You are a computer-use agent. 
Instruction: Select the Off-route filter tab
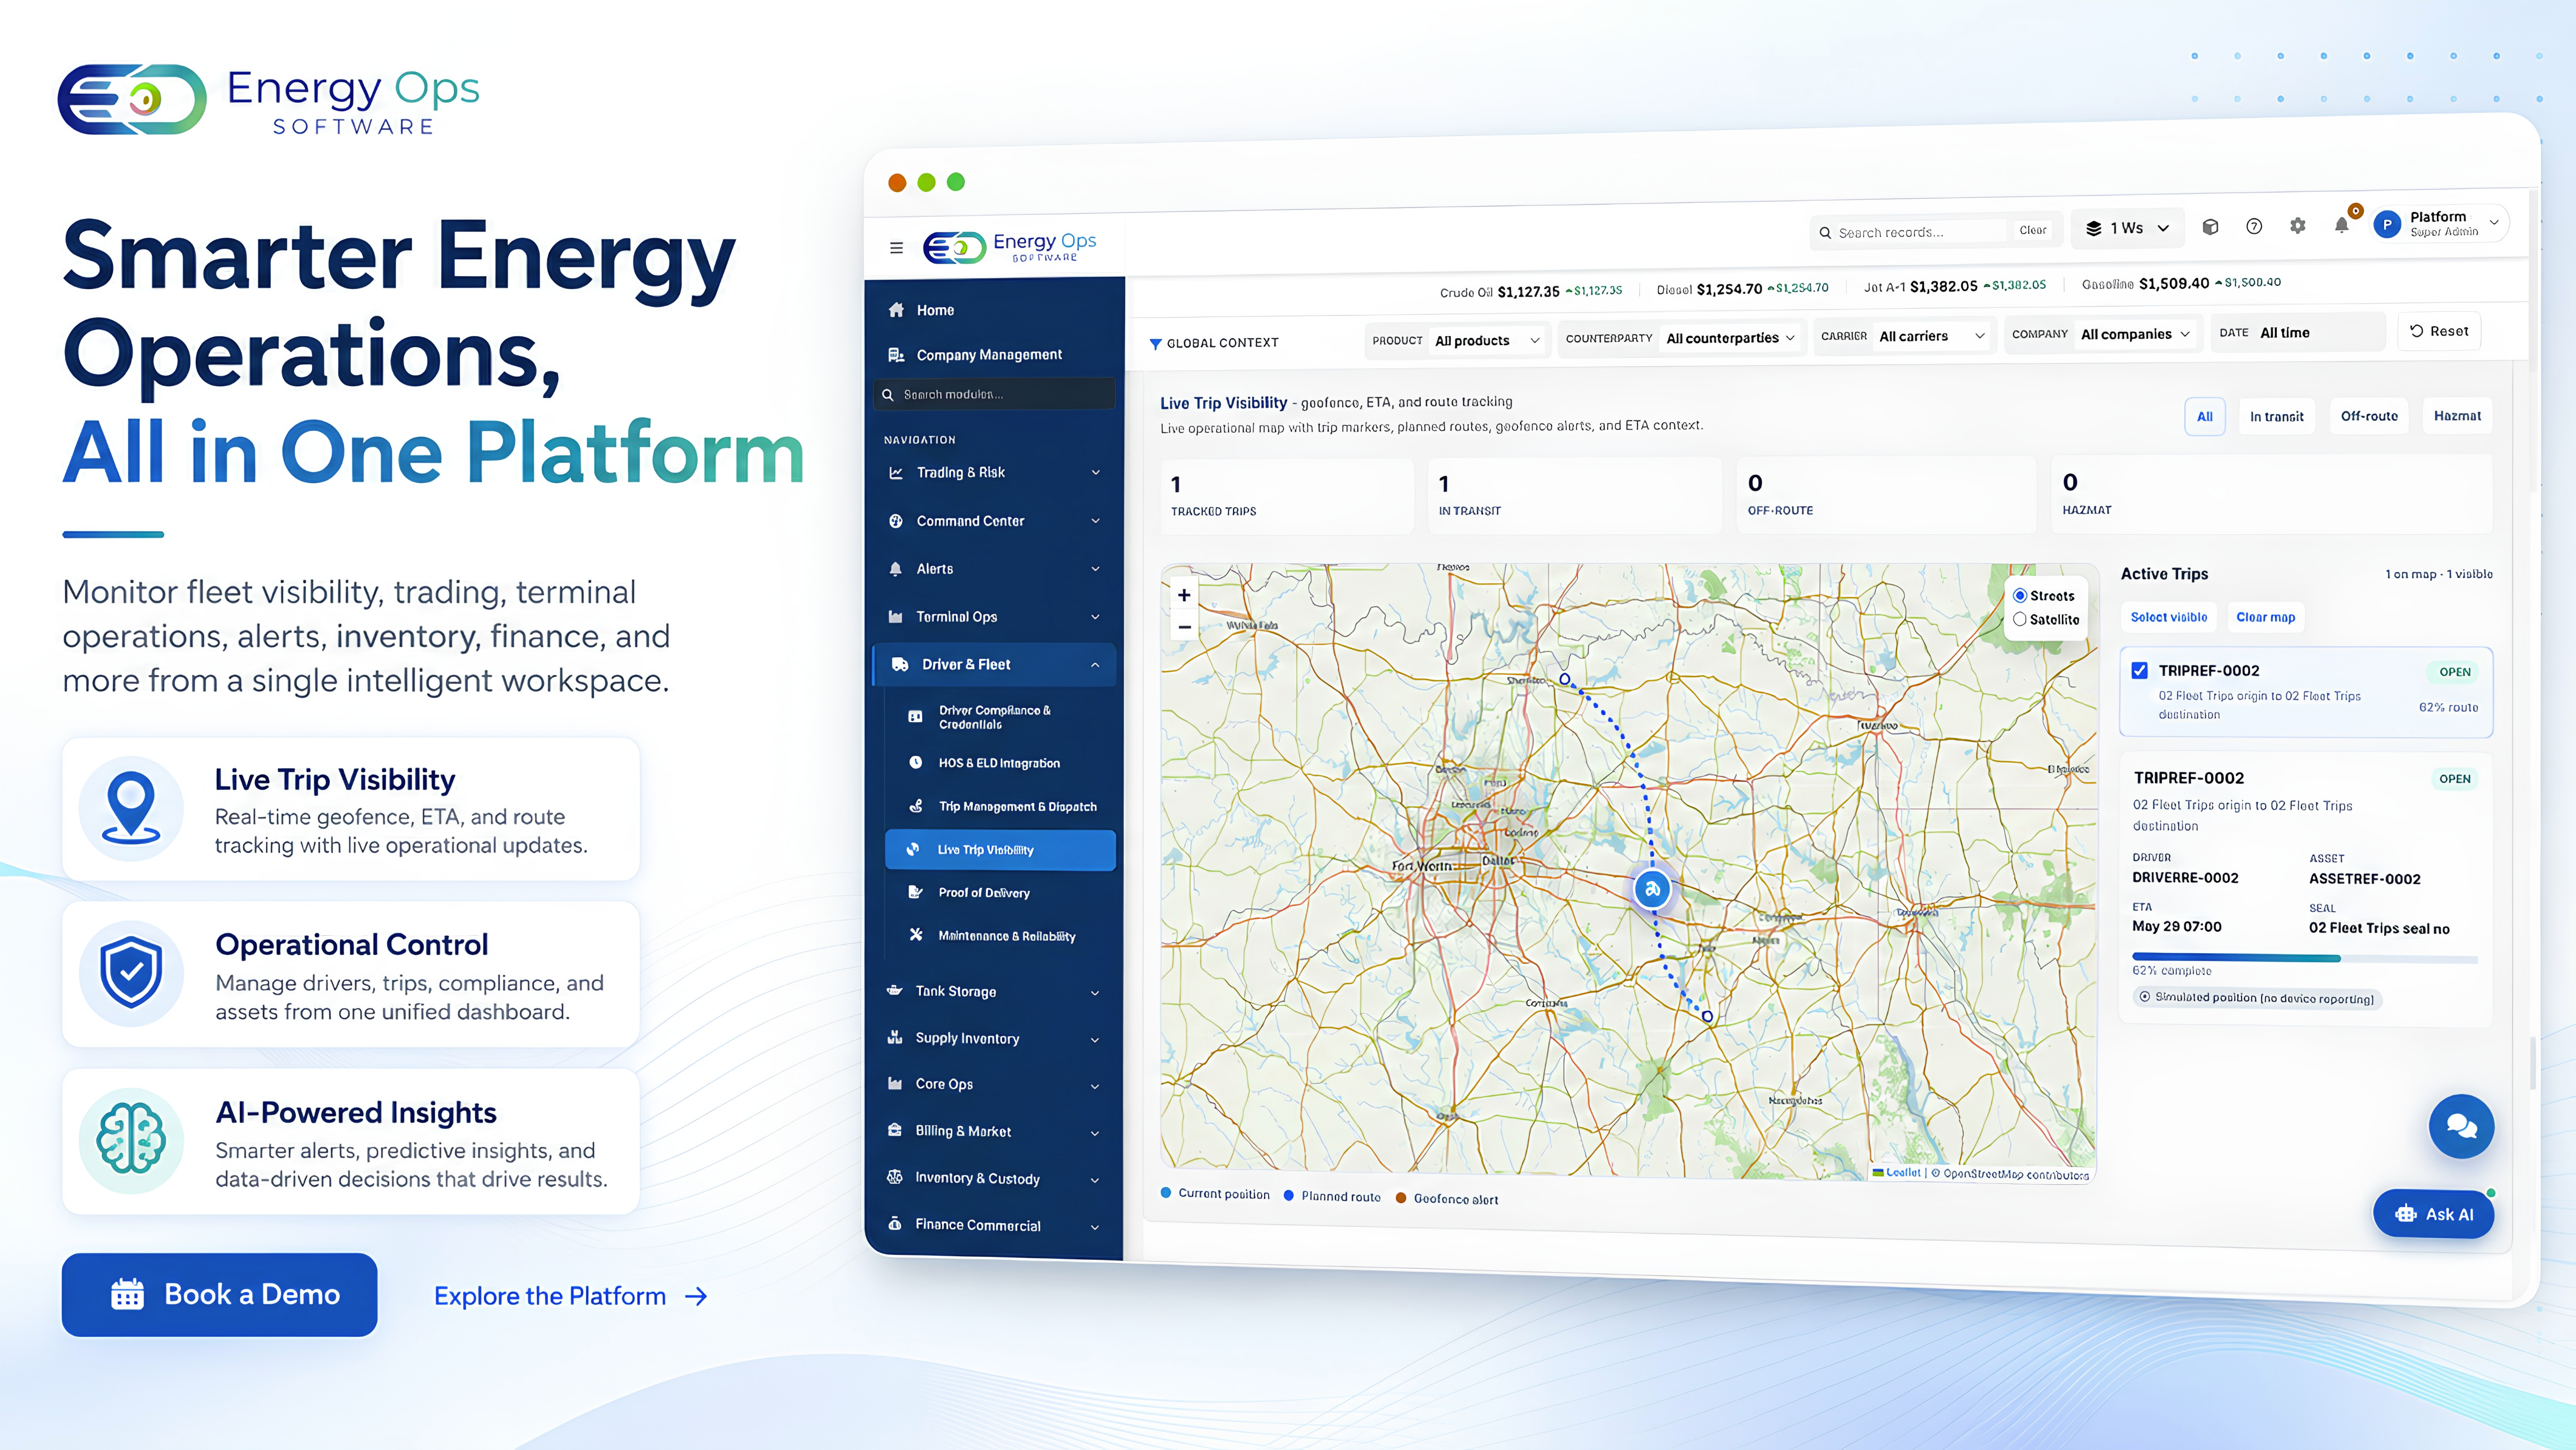[2369, 416]
